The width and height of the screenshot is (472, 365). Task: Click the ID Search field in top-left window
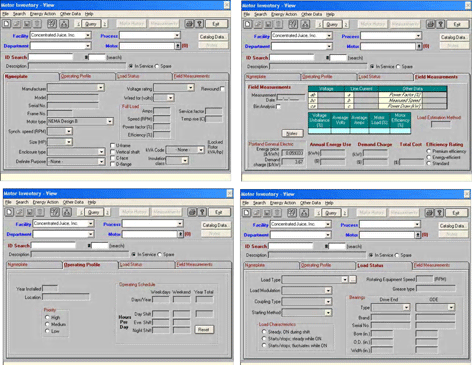(x=51, y=57)
